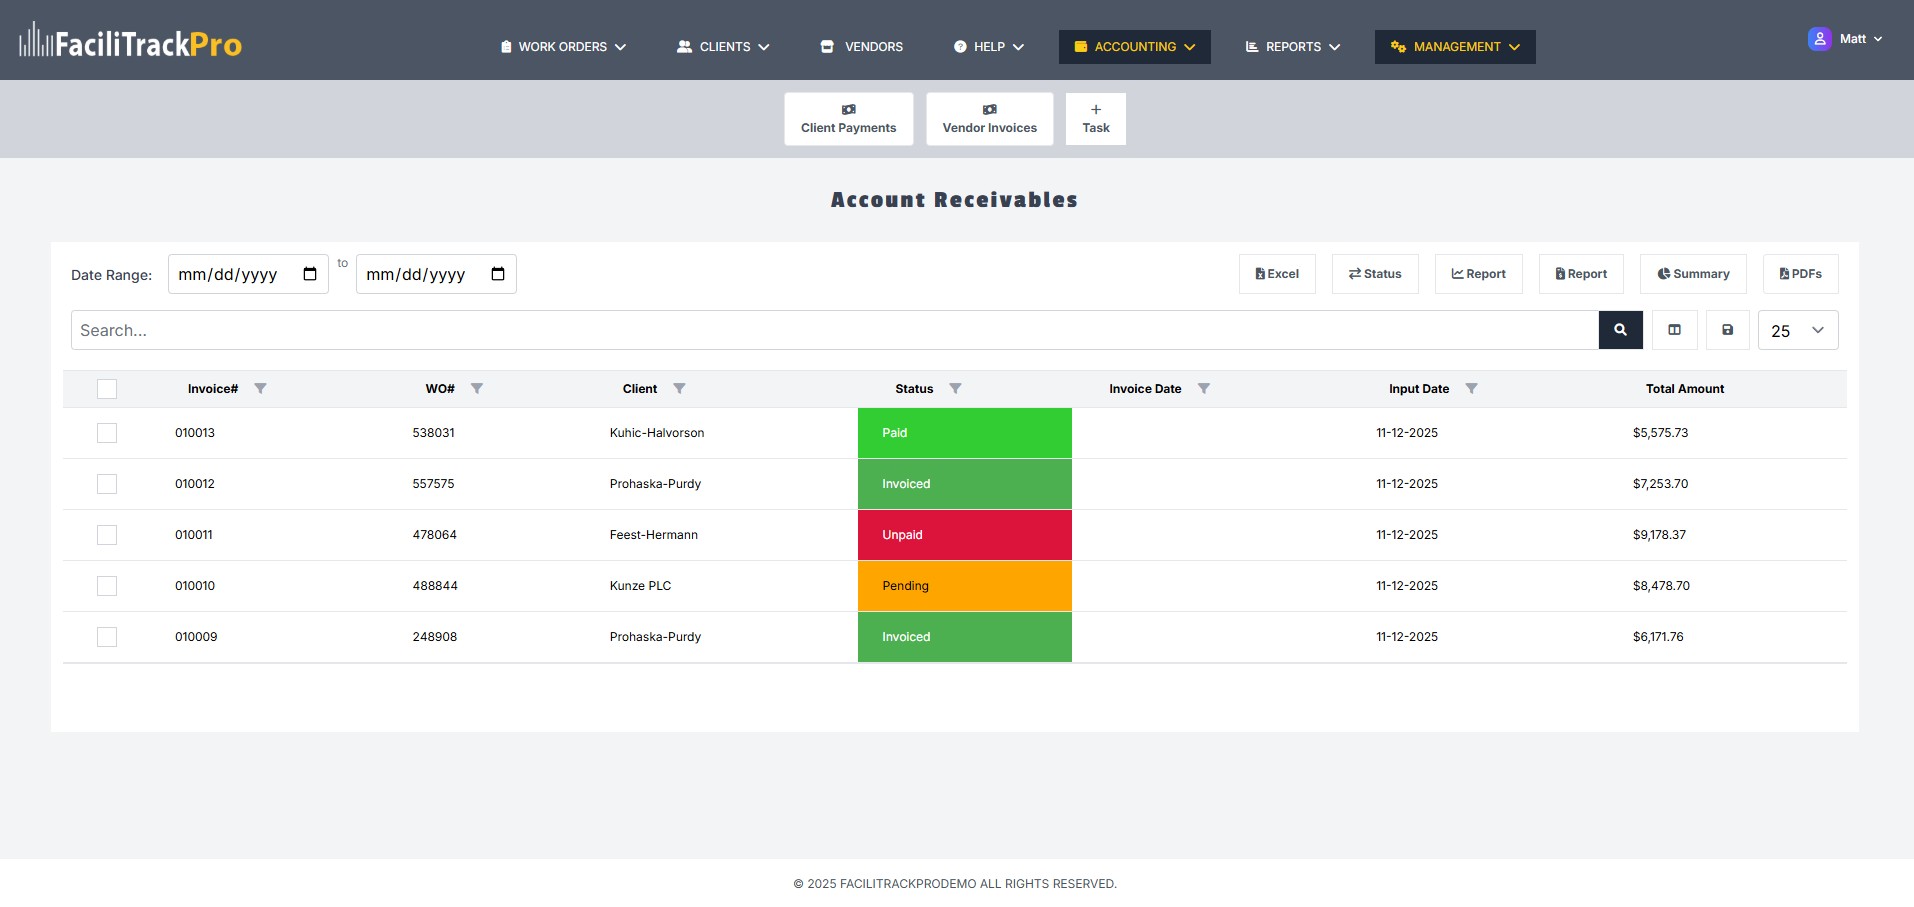Image resolution: width=1914 pixels, height=907 pixels.
Task: Open the Reports navigation menu
Action: (1292, 47)
